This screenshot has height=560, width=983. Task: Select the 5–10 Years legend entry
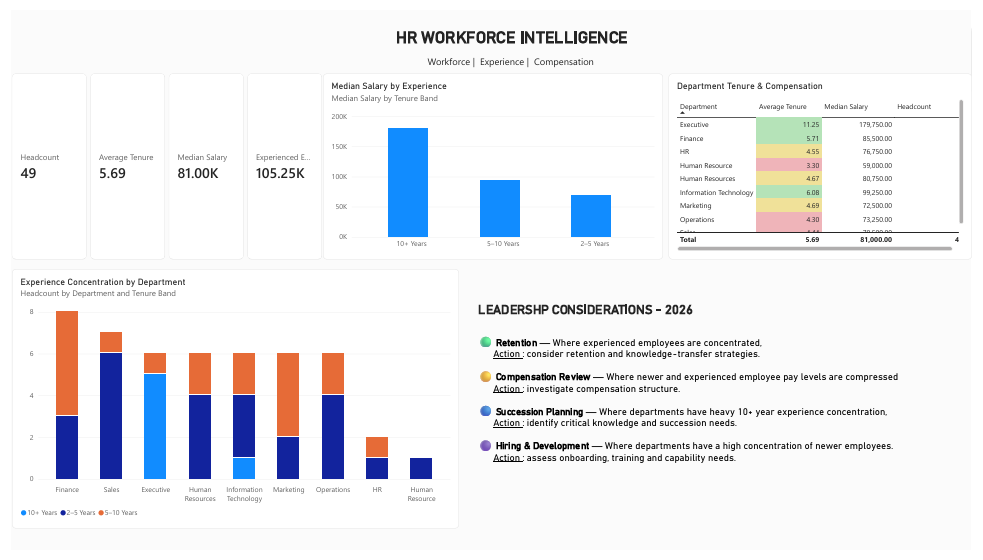[118, 513]
